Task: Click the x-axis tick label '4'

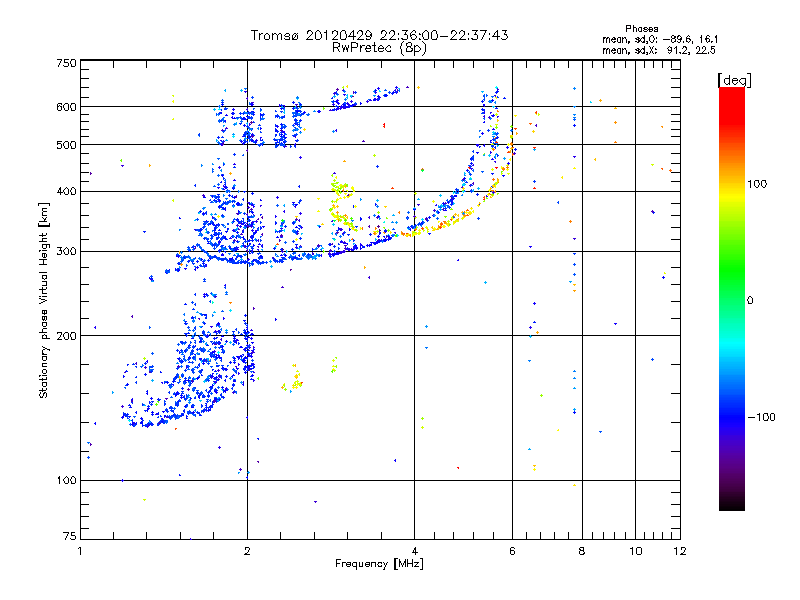Action: (414, 551)
